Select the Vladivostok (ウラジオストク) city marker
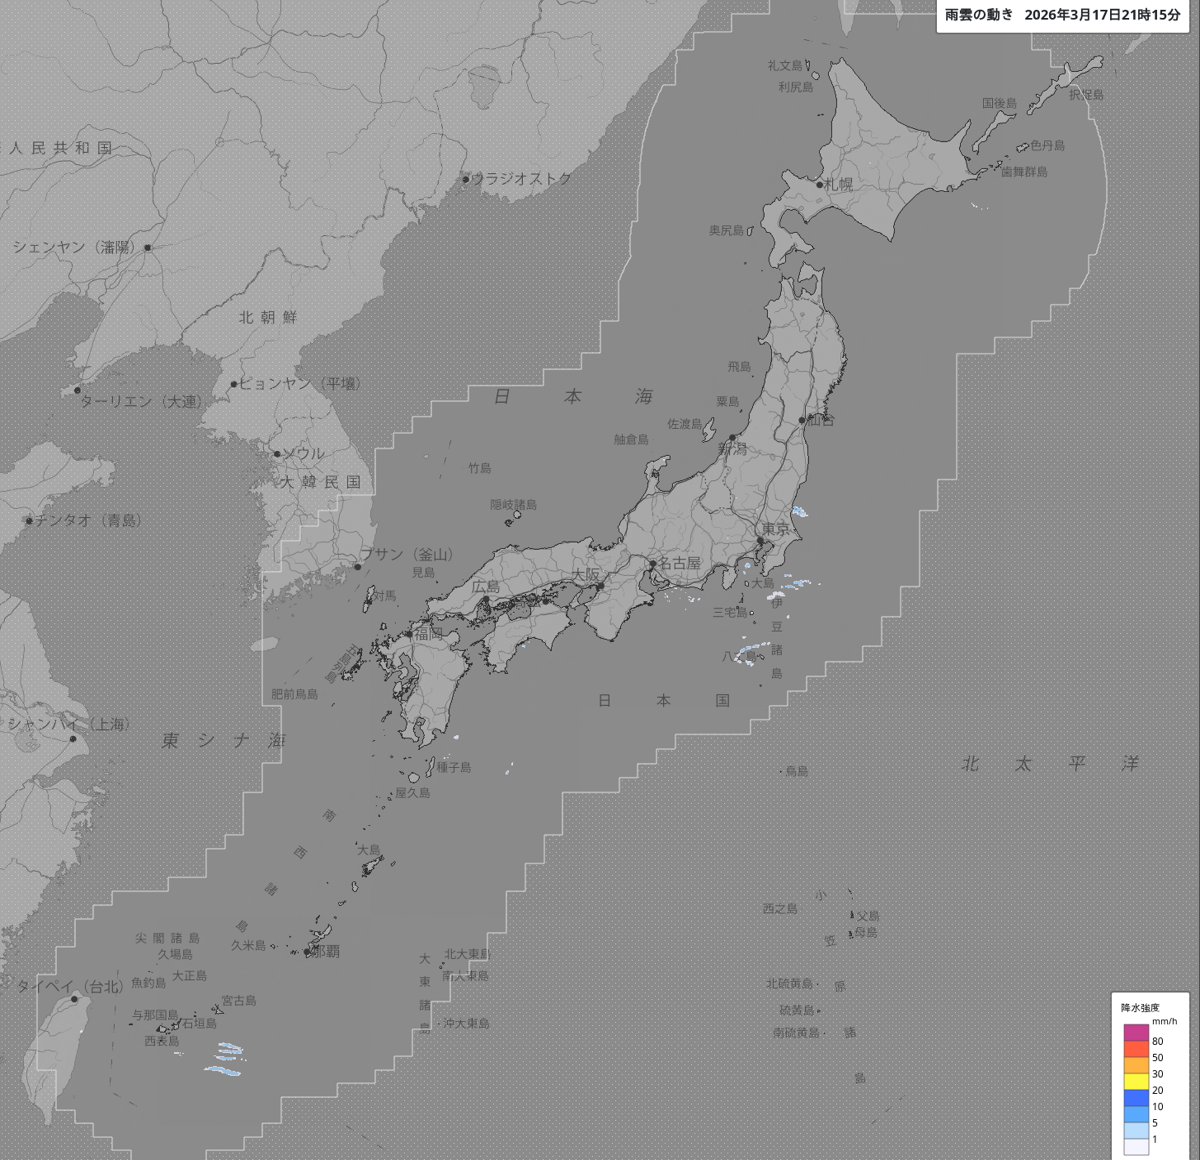Screen dimensions: 1200x1160 pyautogui.click(x=465, y=181)
